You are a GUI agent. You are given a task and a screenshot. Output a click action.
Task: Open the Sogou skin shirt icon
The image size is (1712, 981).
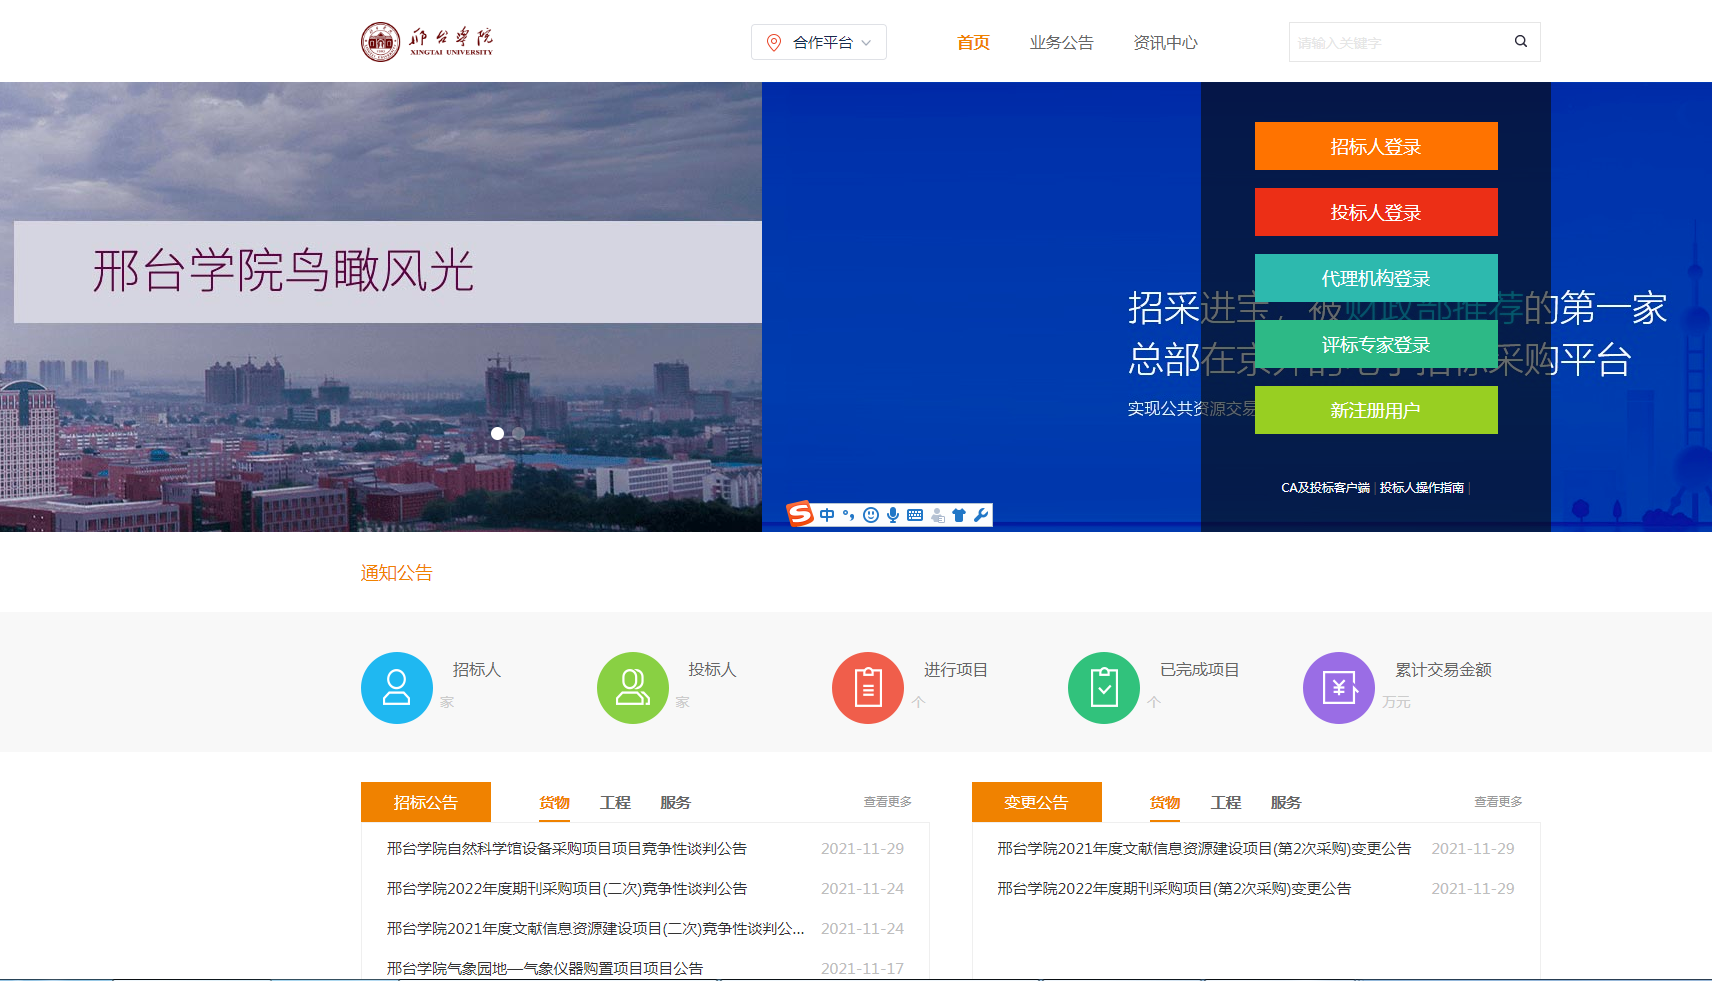pos(959,515)
